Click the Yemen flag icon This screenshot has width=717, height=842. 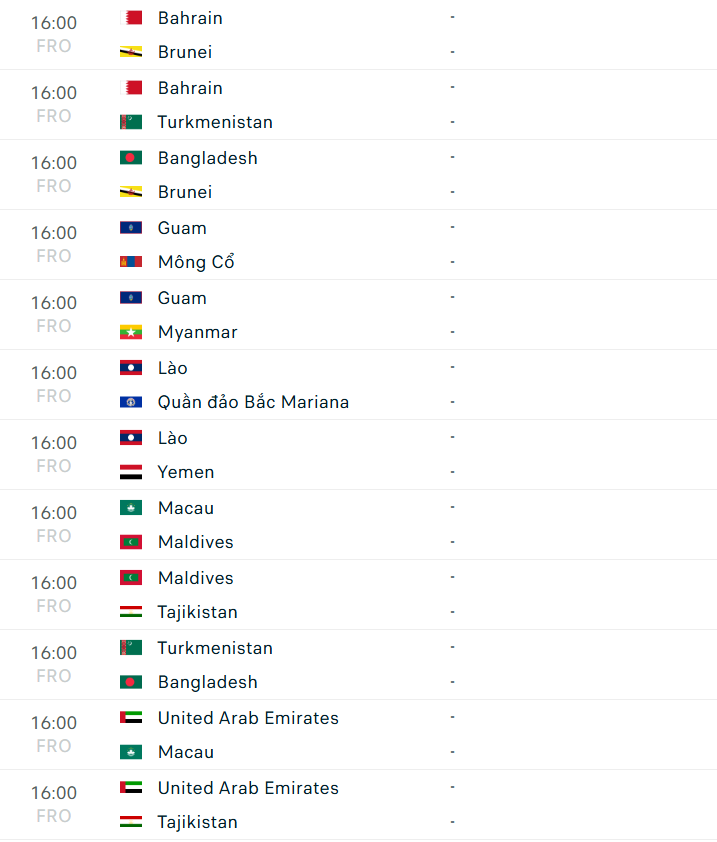click(130, 472)
